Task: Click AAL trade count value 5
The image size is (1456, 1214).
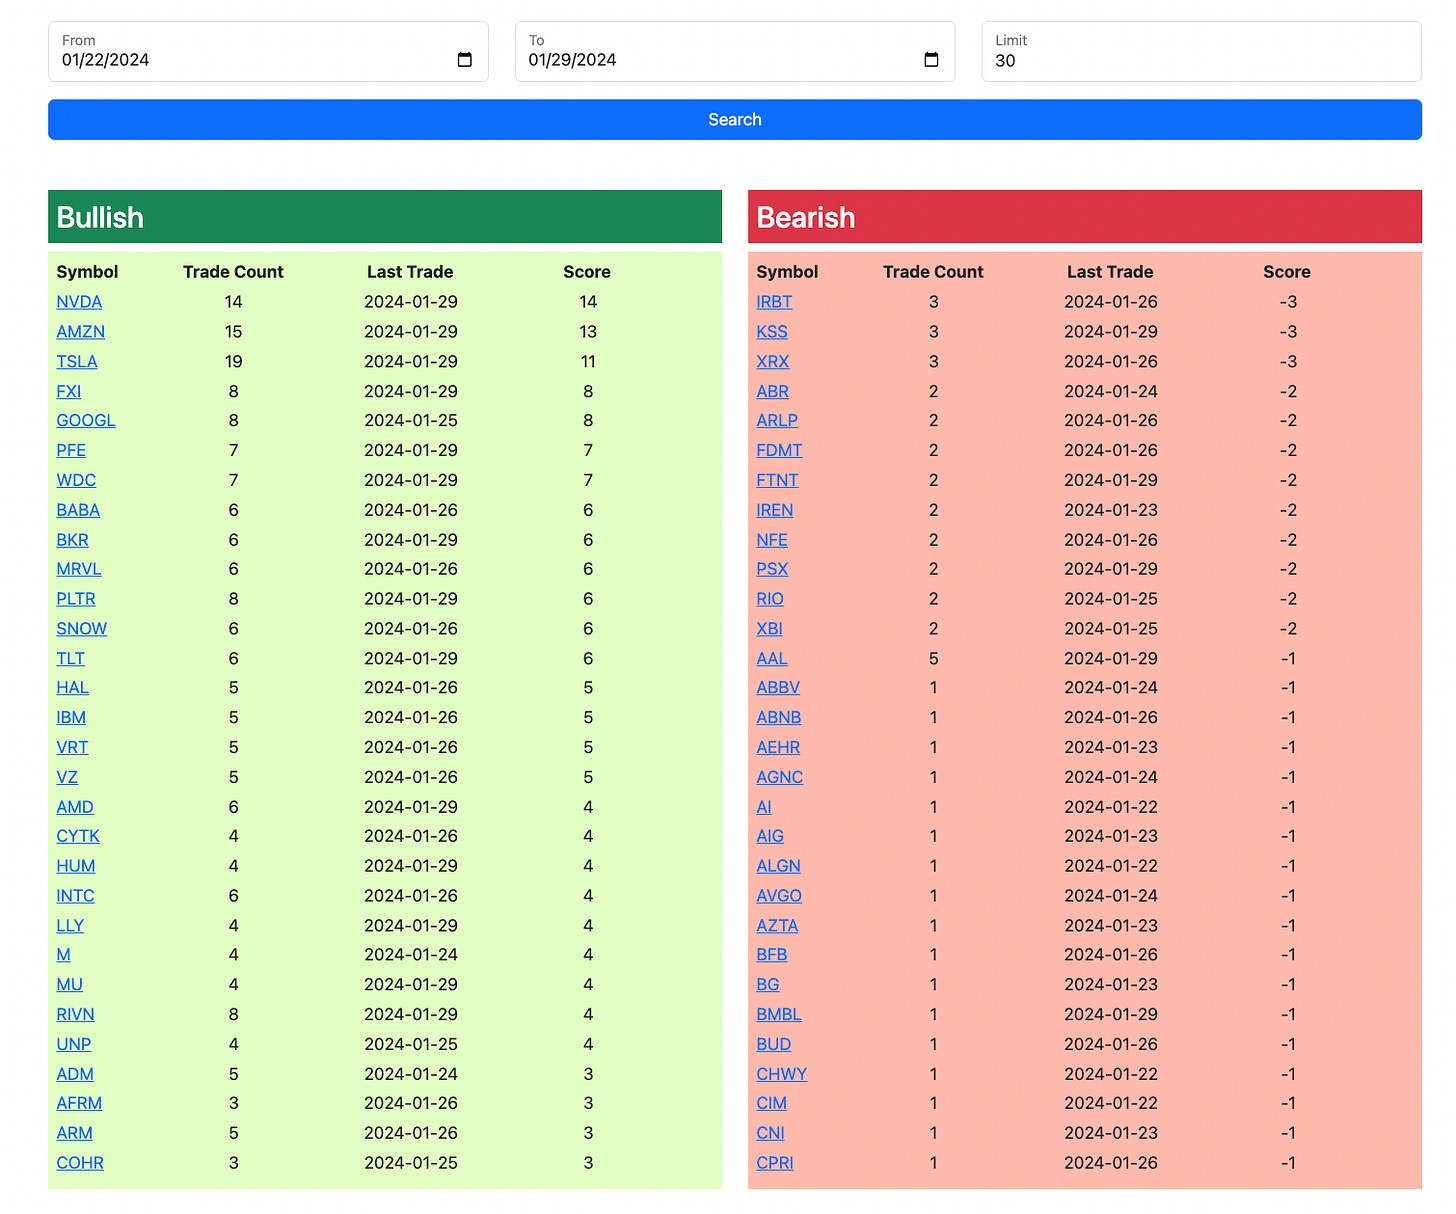Action: (934, 659)
